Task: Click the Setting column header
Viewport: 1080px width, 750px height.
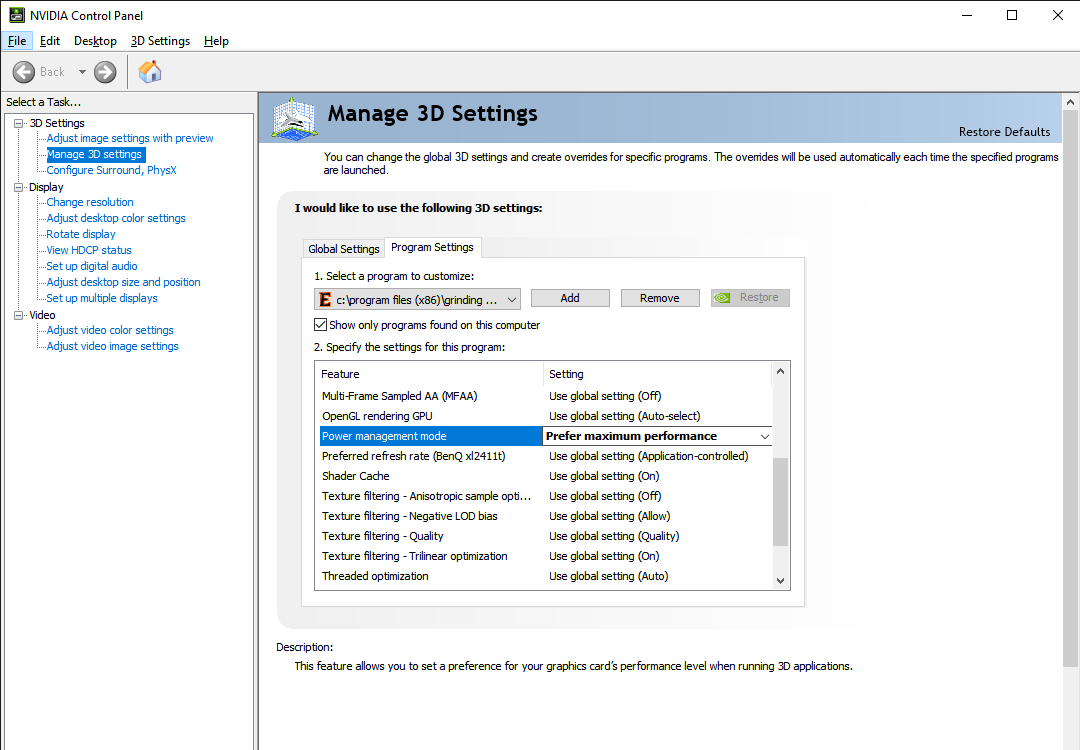Action: tap(658, 374)
